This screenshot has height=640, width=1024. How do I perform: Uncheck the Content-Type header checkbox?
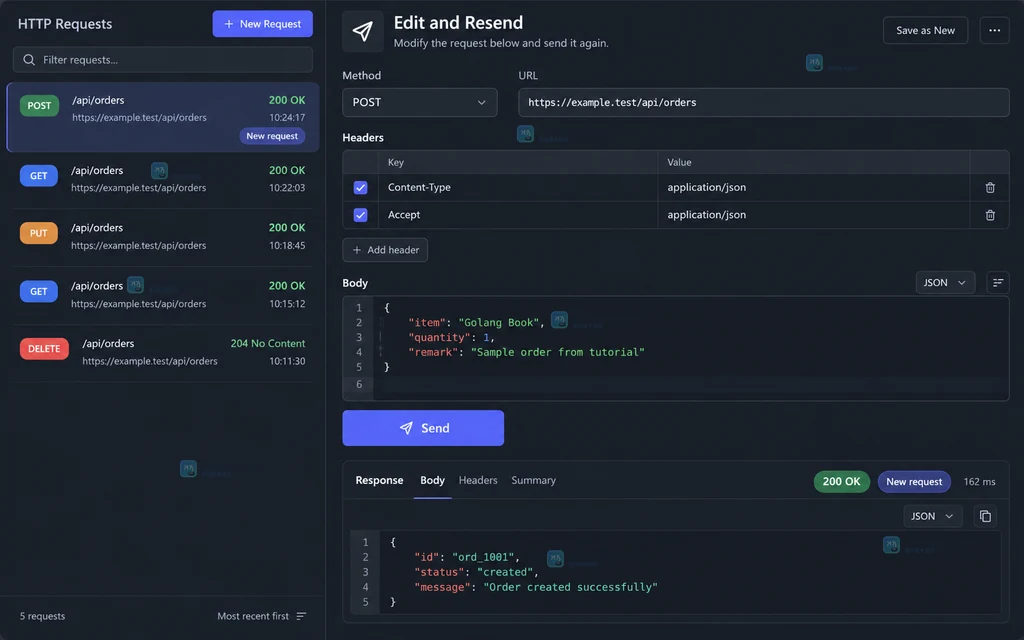(360, 187)
